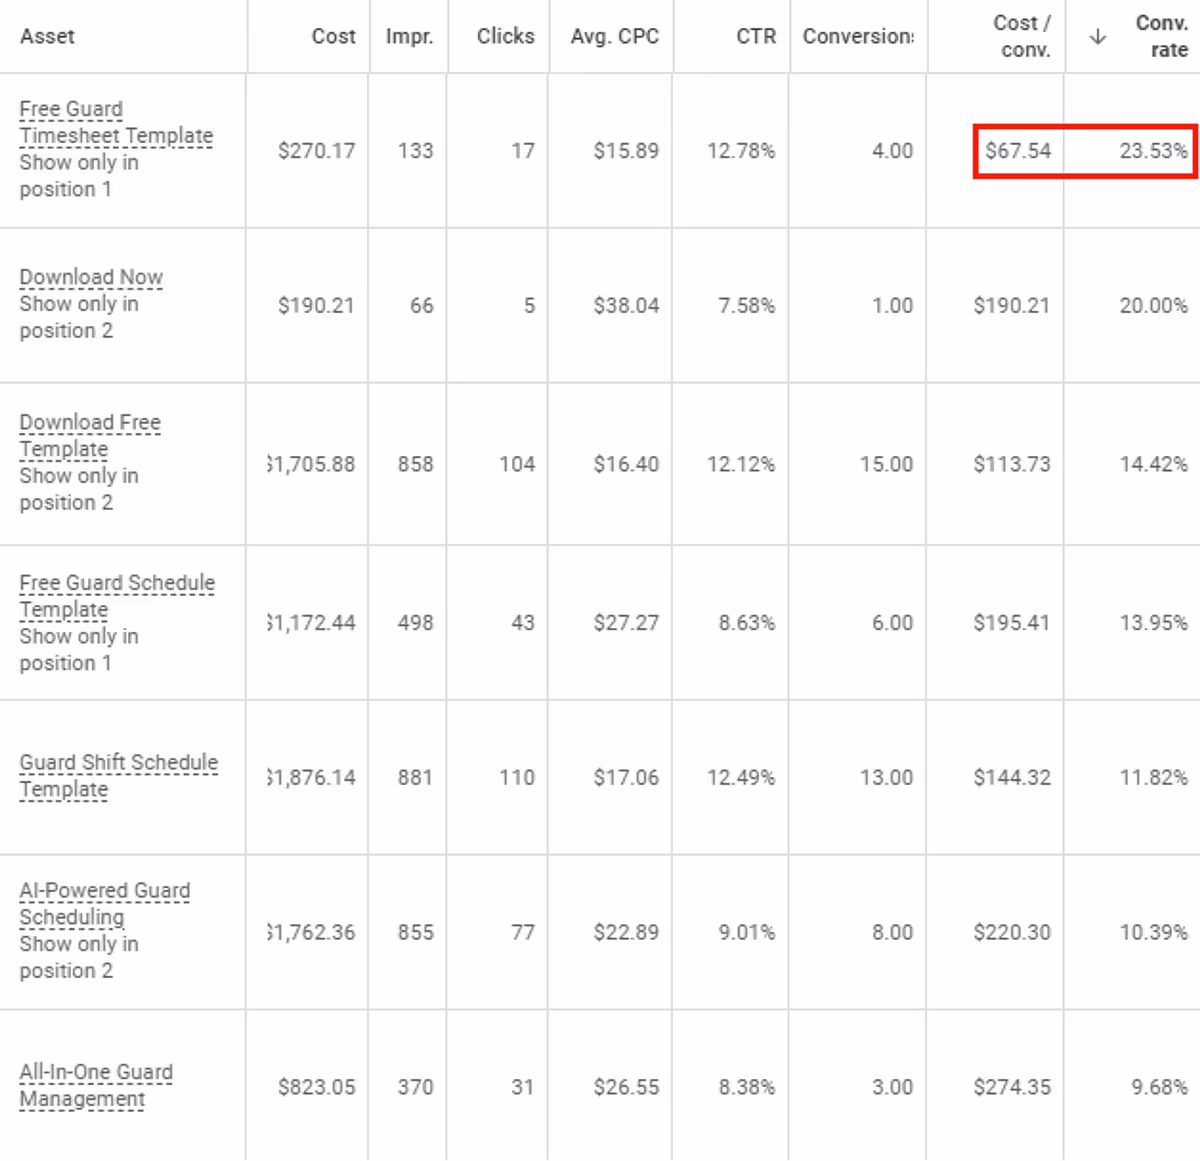Open the Download Now asset link

91,276
